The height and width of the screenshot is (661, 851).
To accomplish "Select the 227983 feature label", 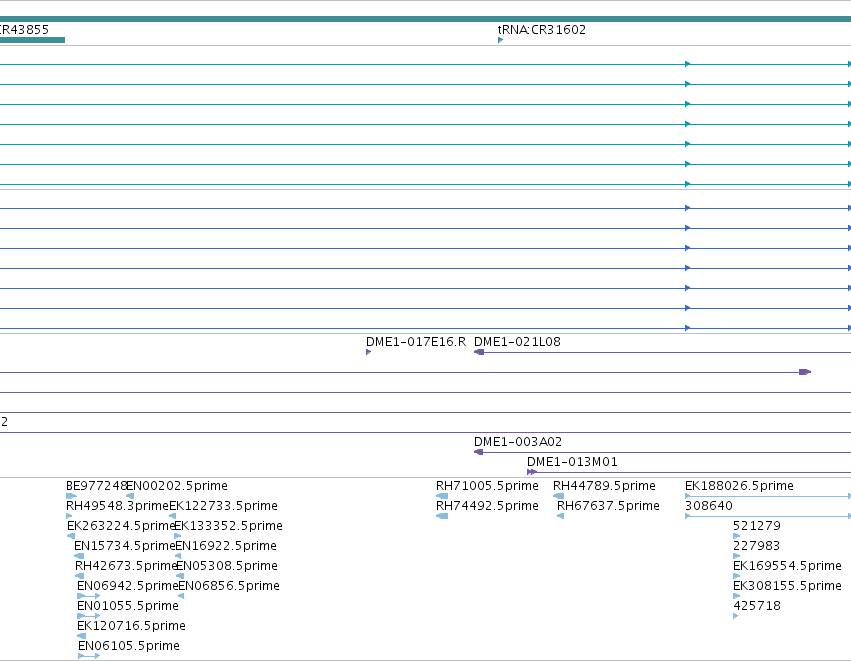I will 757,546.
